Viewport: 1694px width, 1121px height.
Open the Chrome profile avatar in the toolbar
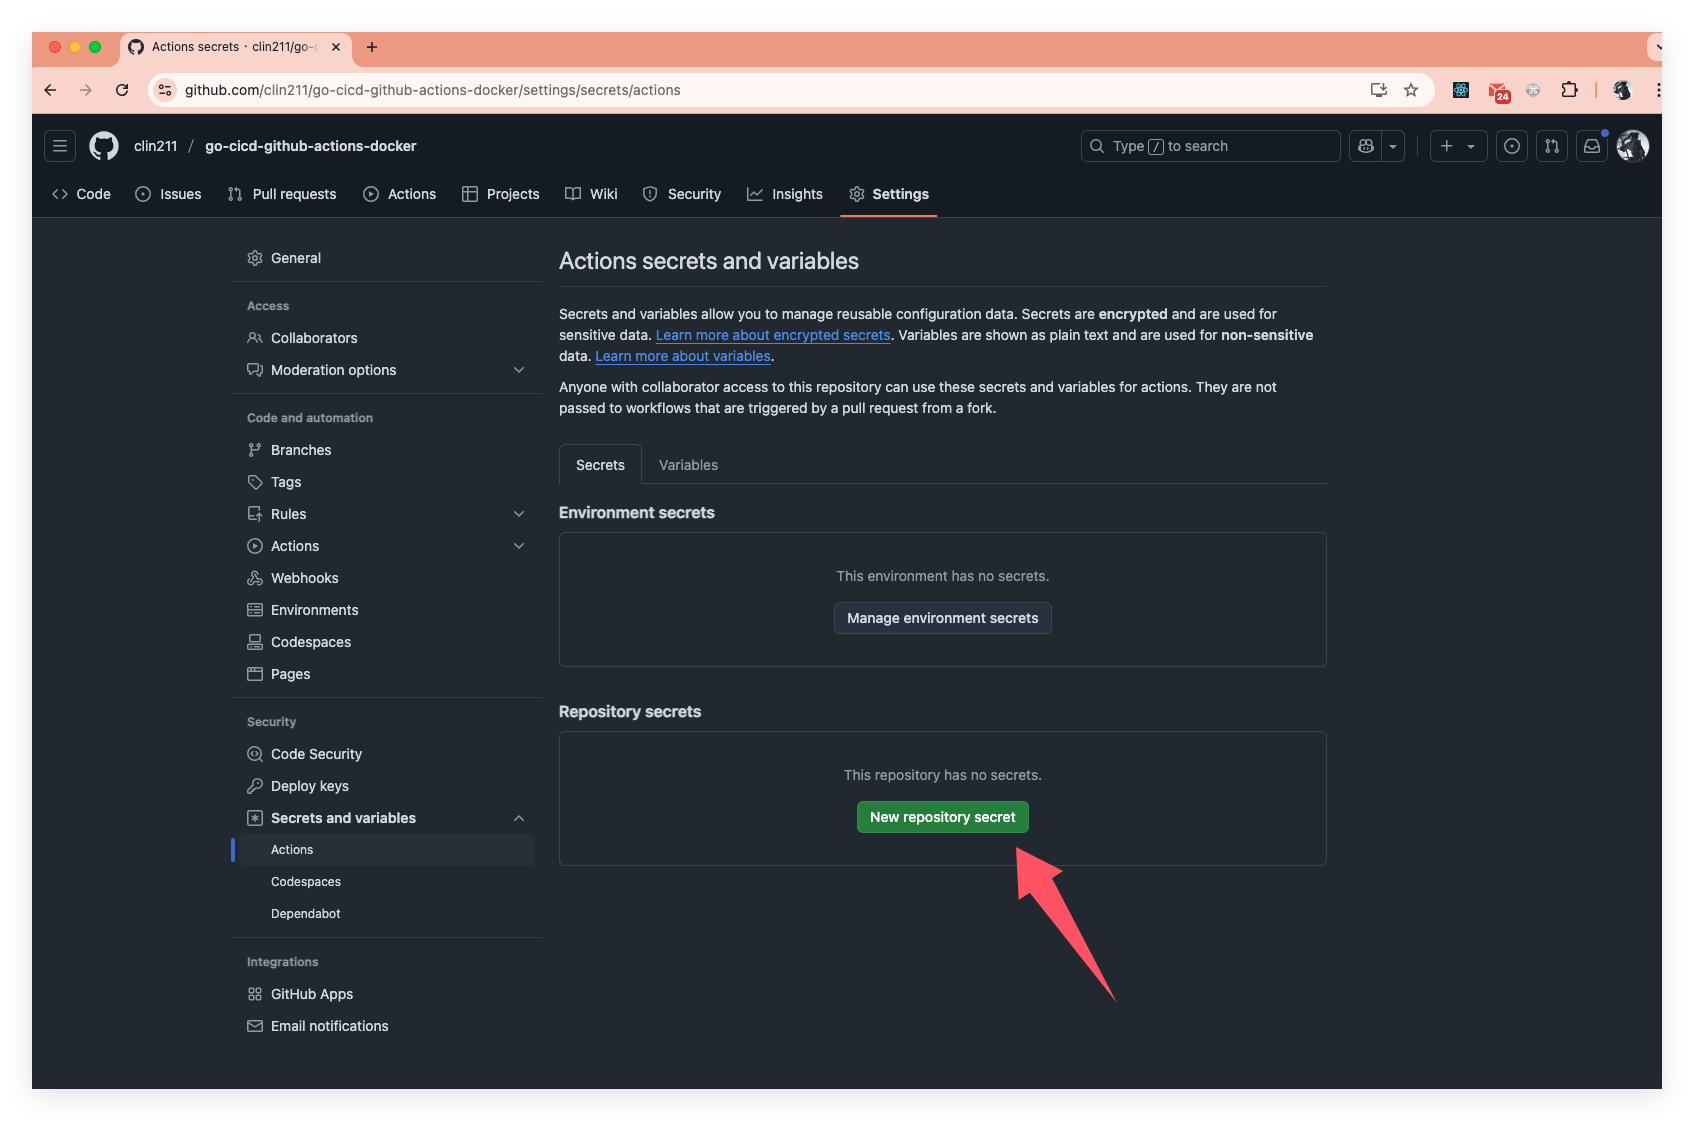1622,90
